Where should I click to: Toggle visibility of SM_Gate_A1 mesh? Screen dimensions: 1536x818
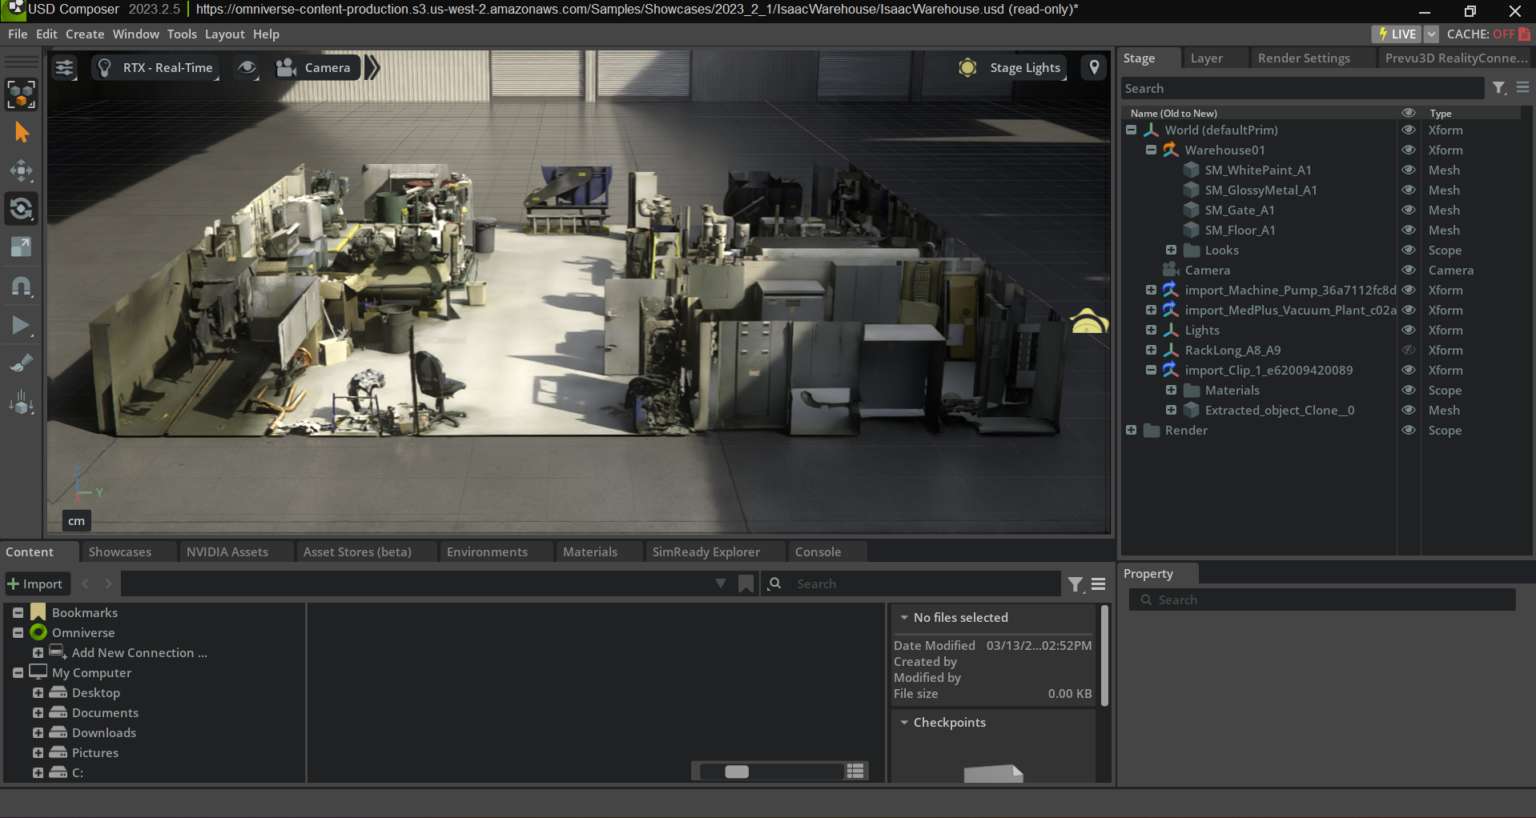1409,210
